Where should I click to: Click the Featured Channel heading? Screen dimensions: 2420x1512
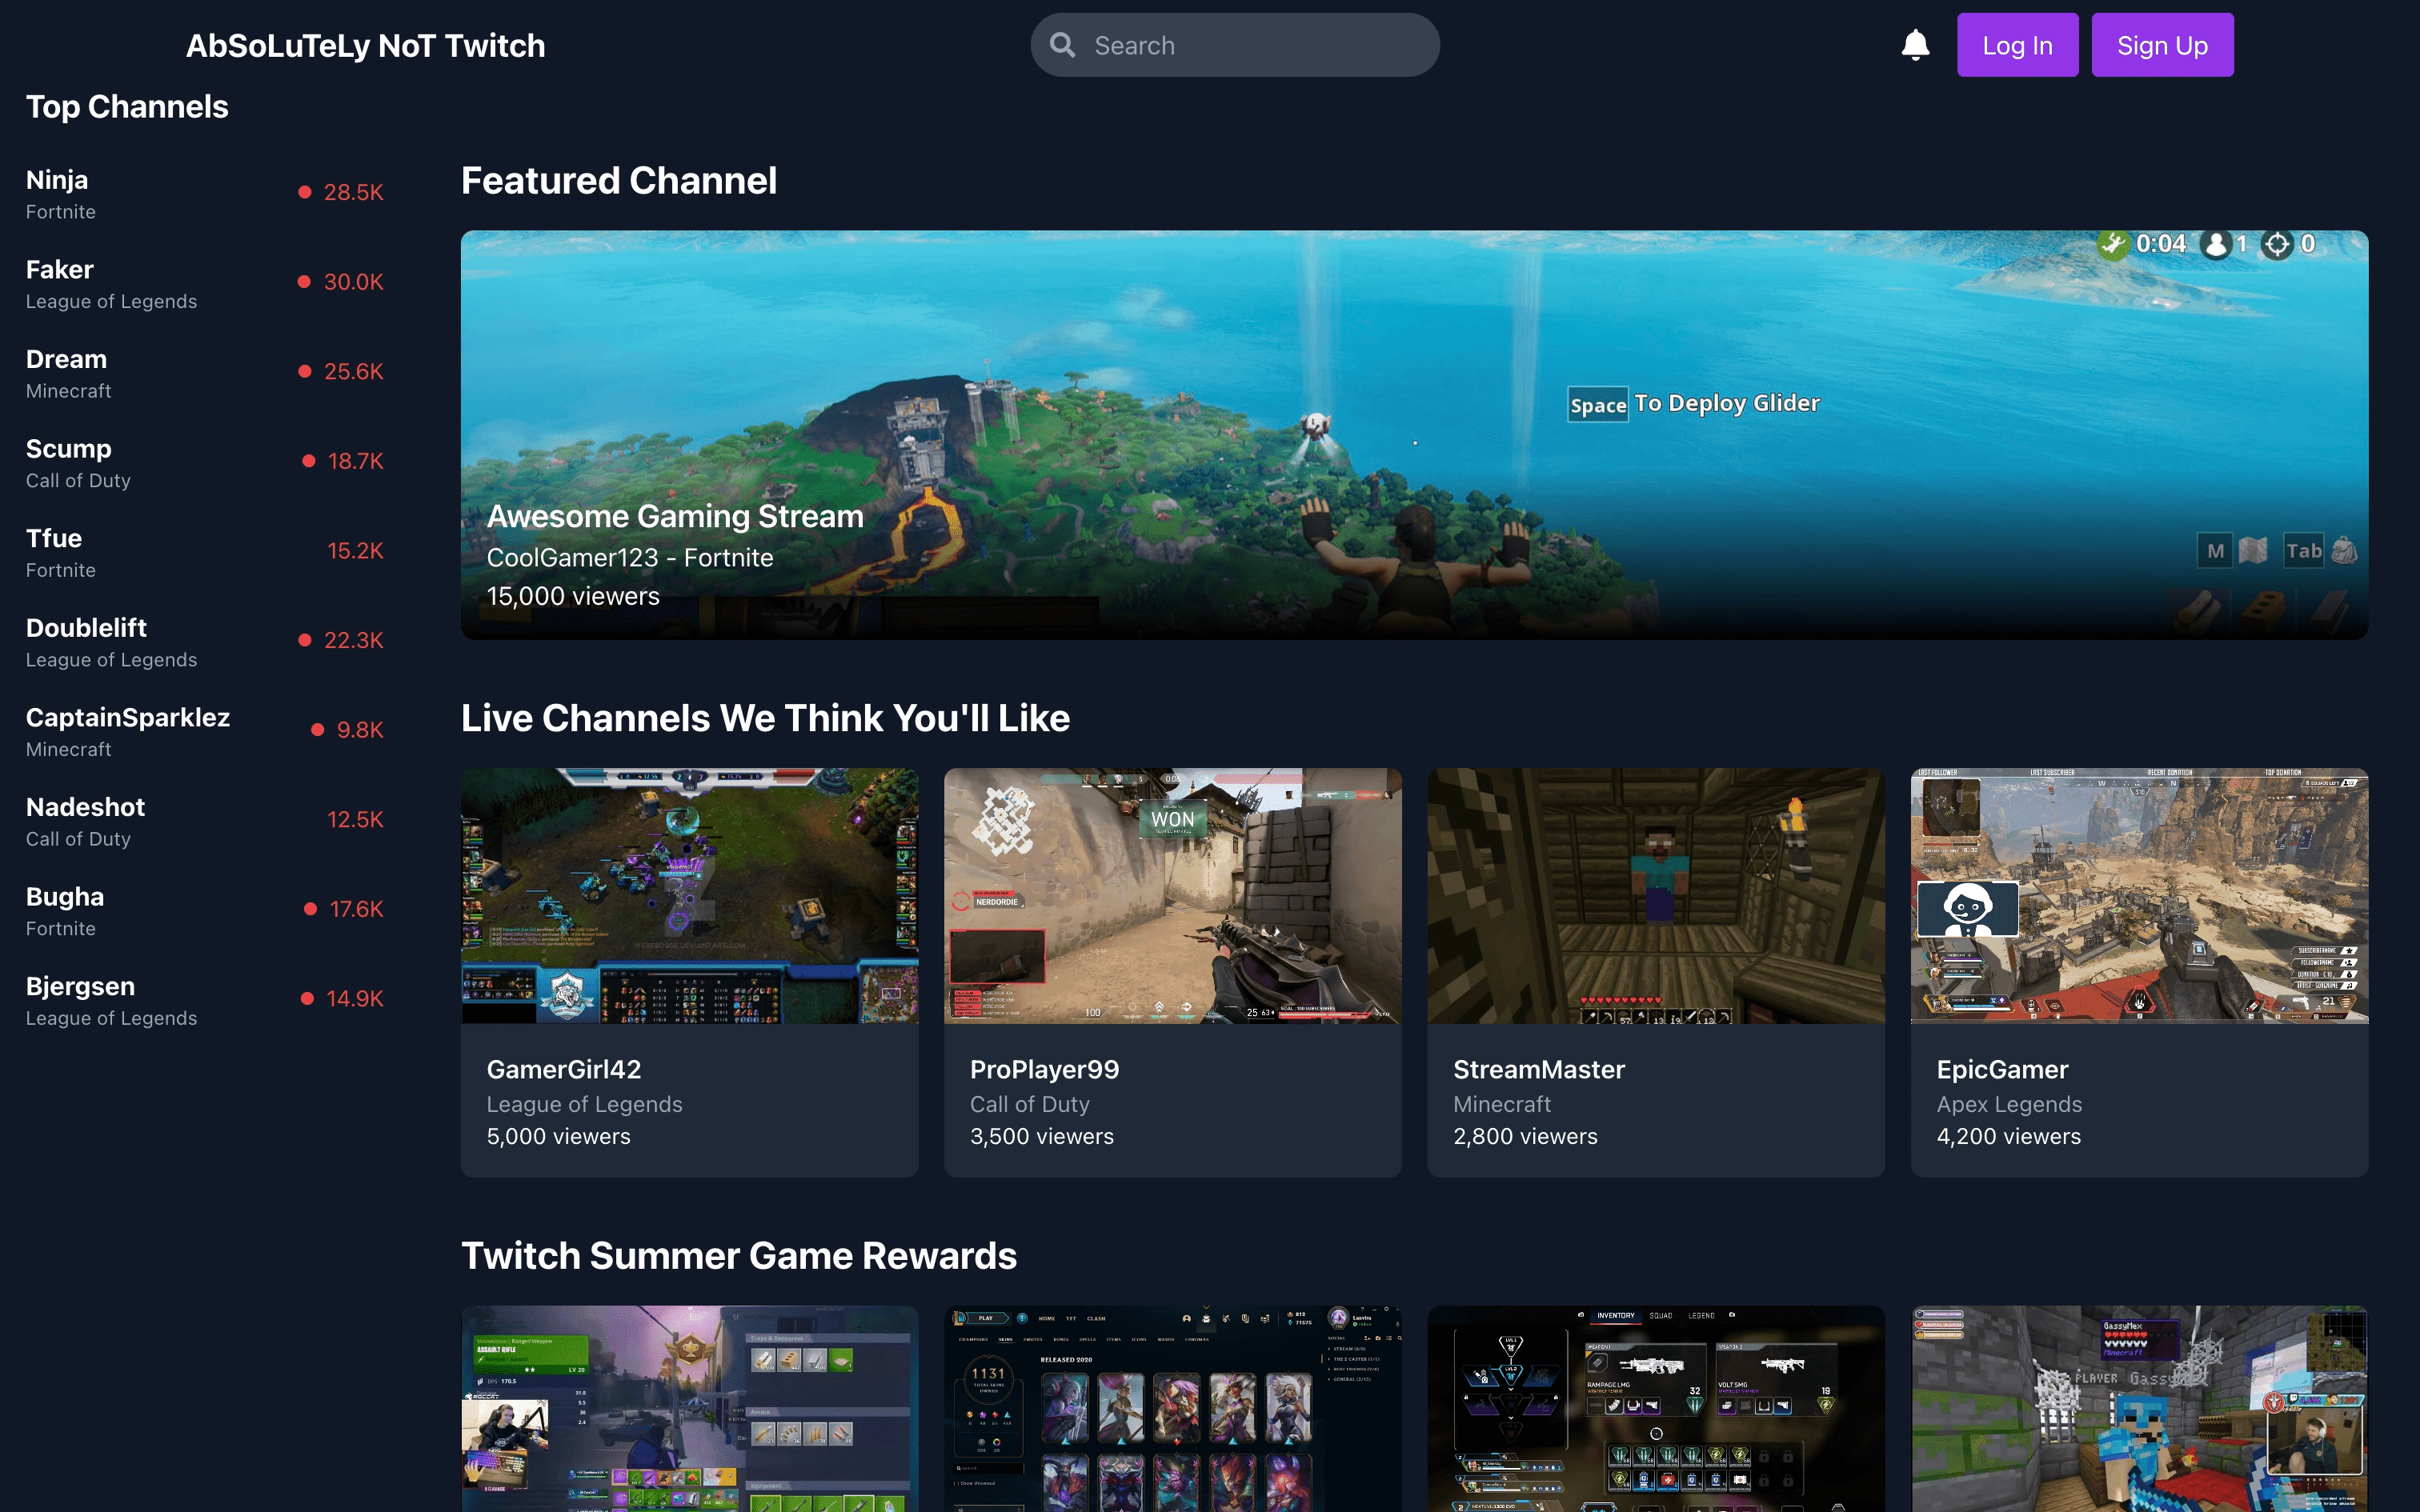point(619,181)
